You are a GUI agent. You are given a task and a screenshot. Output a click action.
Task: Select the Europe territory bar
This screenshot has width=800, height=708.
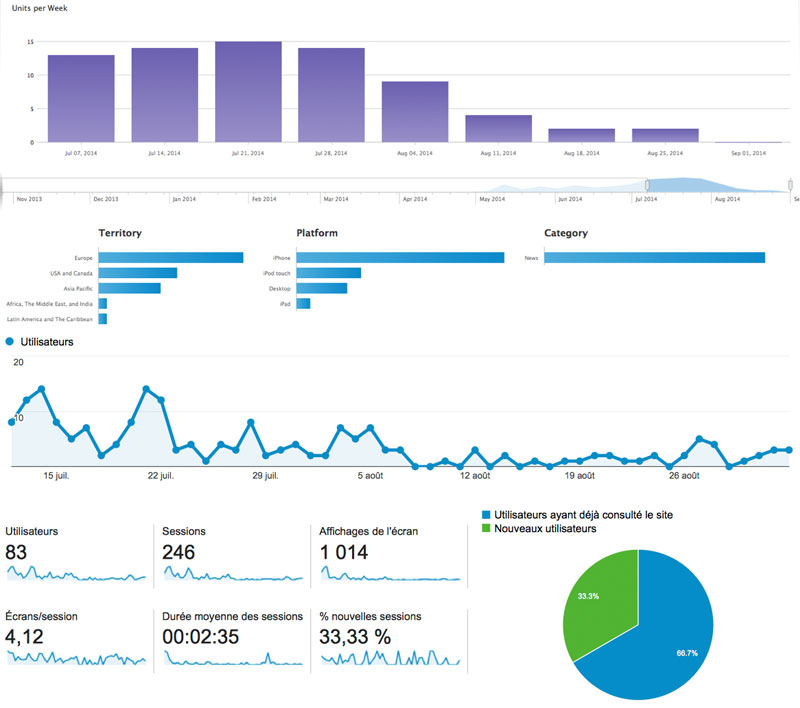pyautogui.click(x=171, y=258)
